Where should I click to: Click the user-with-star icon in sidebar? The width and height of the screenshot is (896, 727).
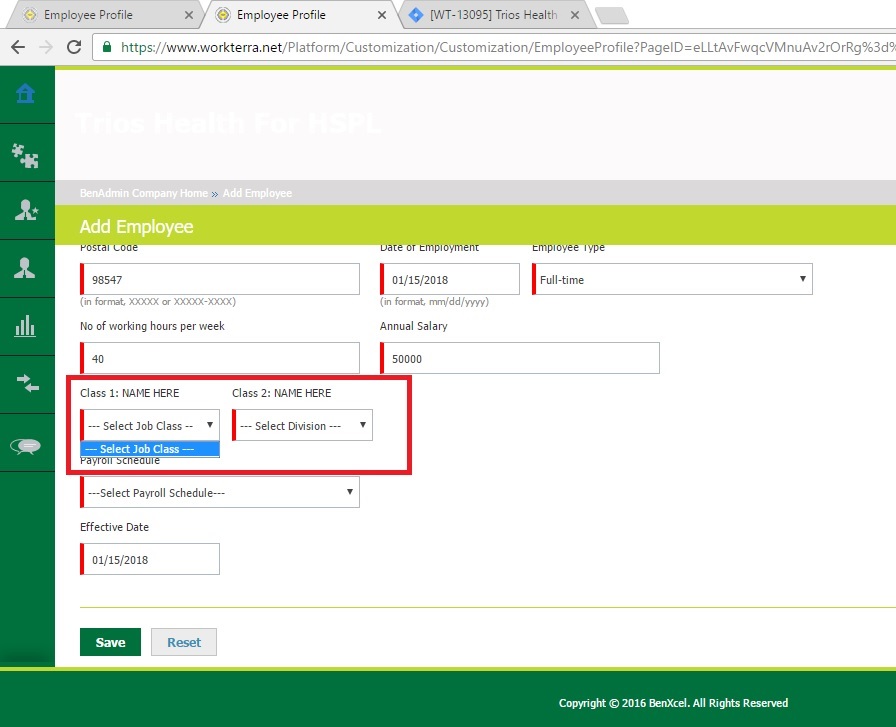coord(26,210)
